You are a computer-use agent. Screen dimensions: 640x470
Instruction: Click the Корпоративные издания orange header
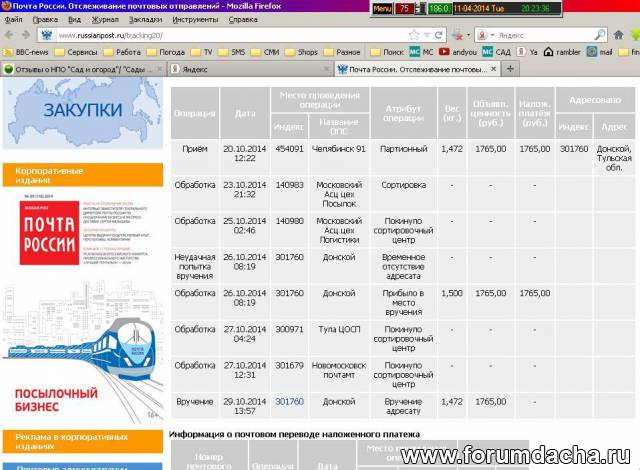(82, 176)
